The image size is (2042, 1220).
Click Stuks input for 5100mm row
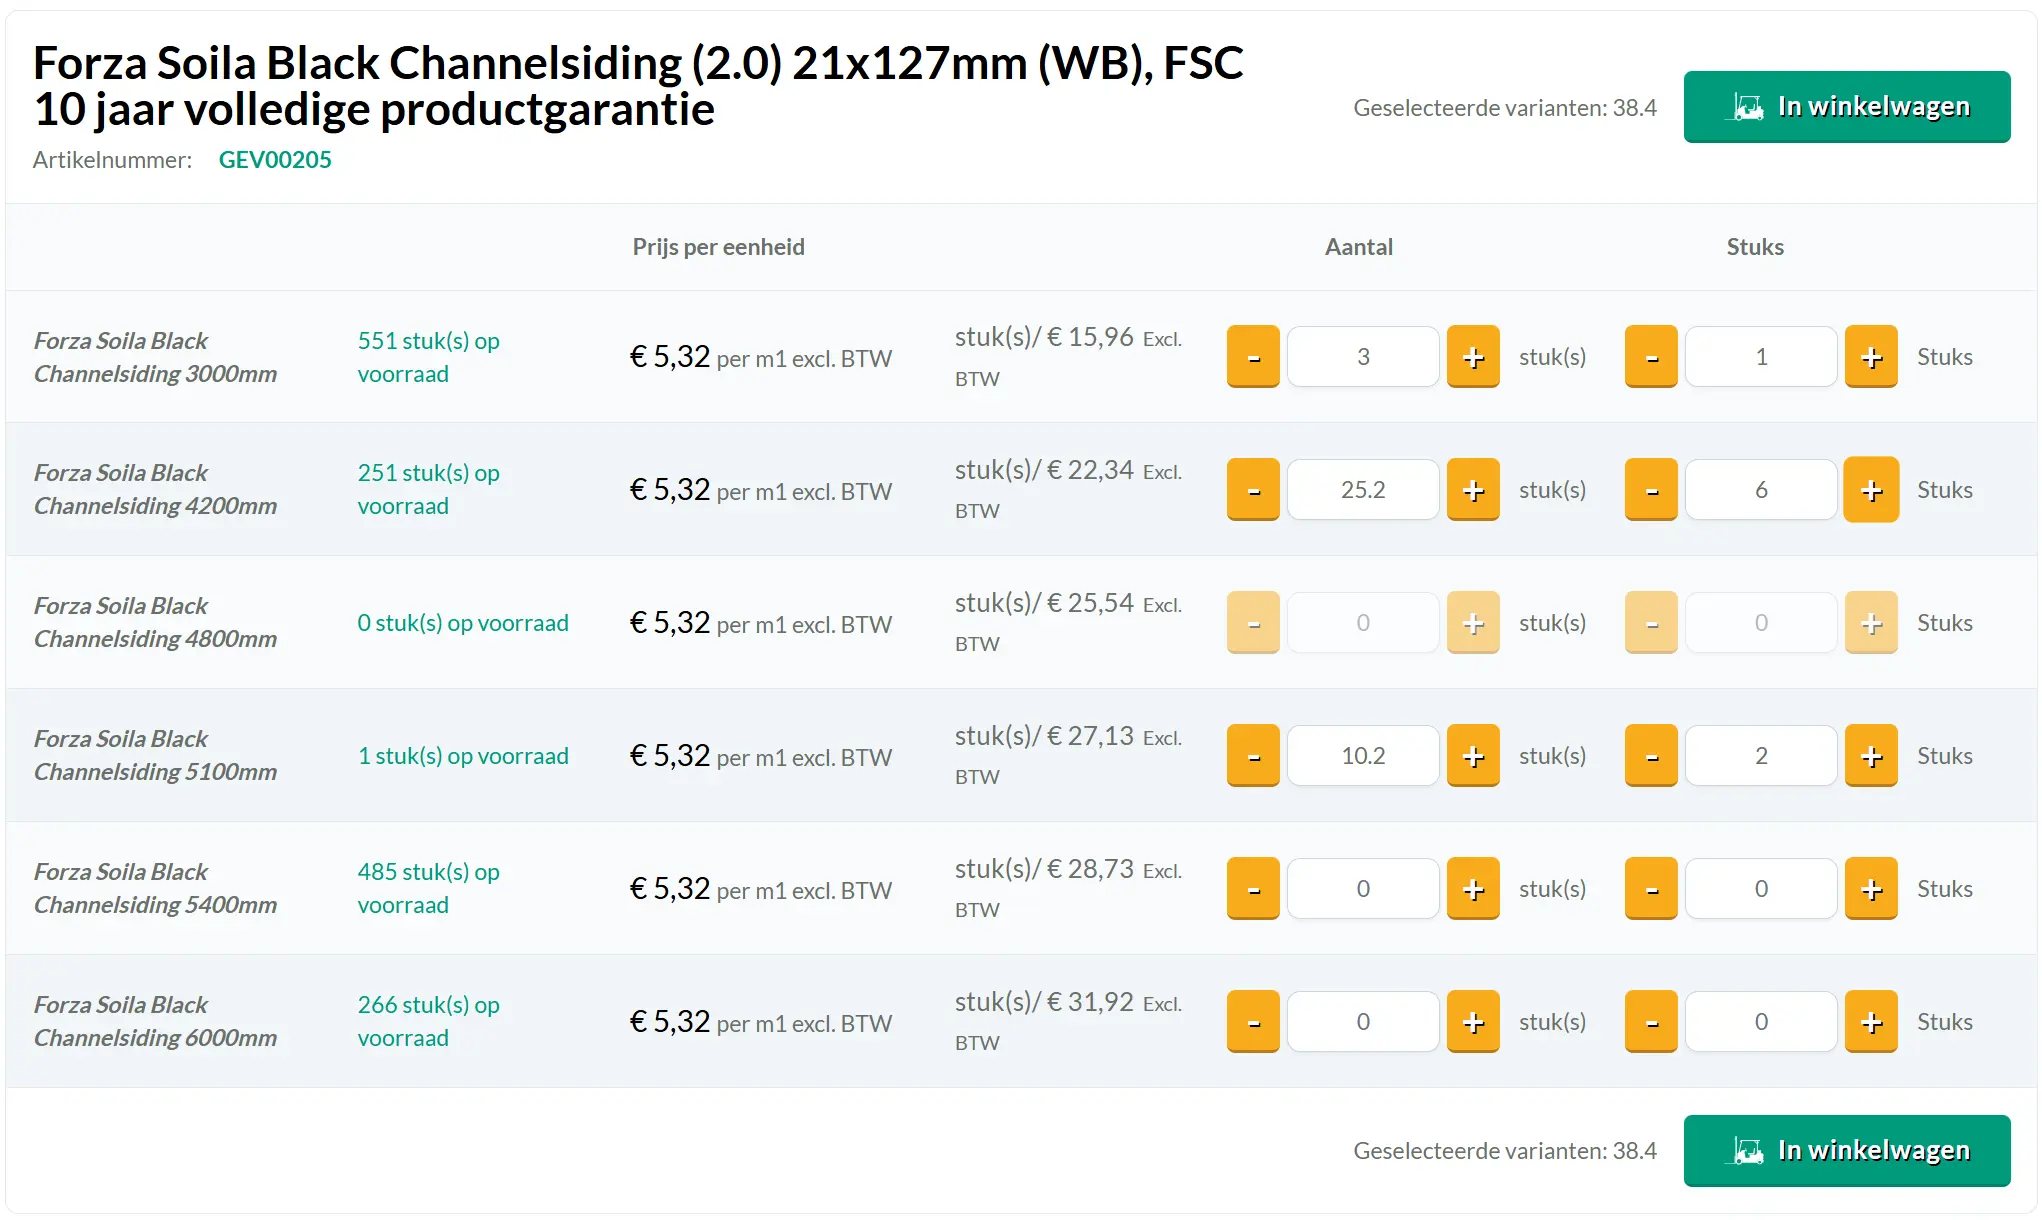pyautogui.click(x=1761, y=756)
